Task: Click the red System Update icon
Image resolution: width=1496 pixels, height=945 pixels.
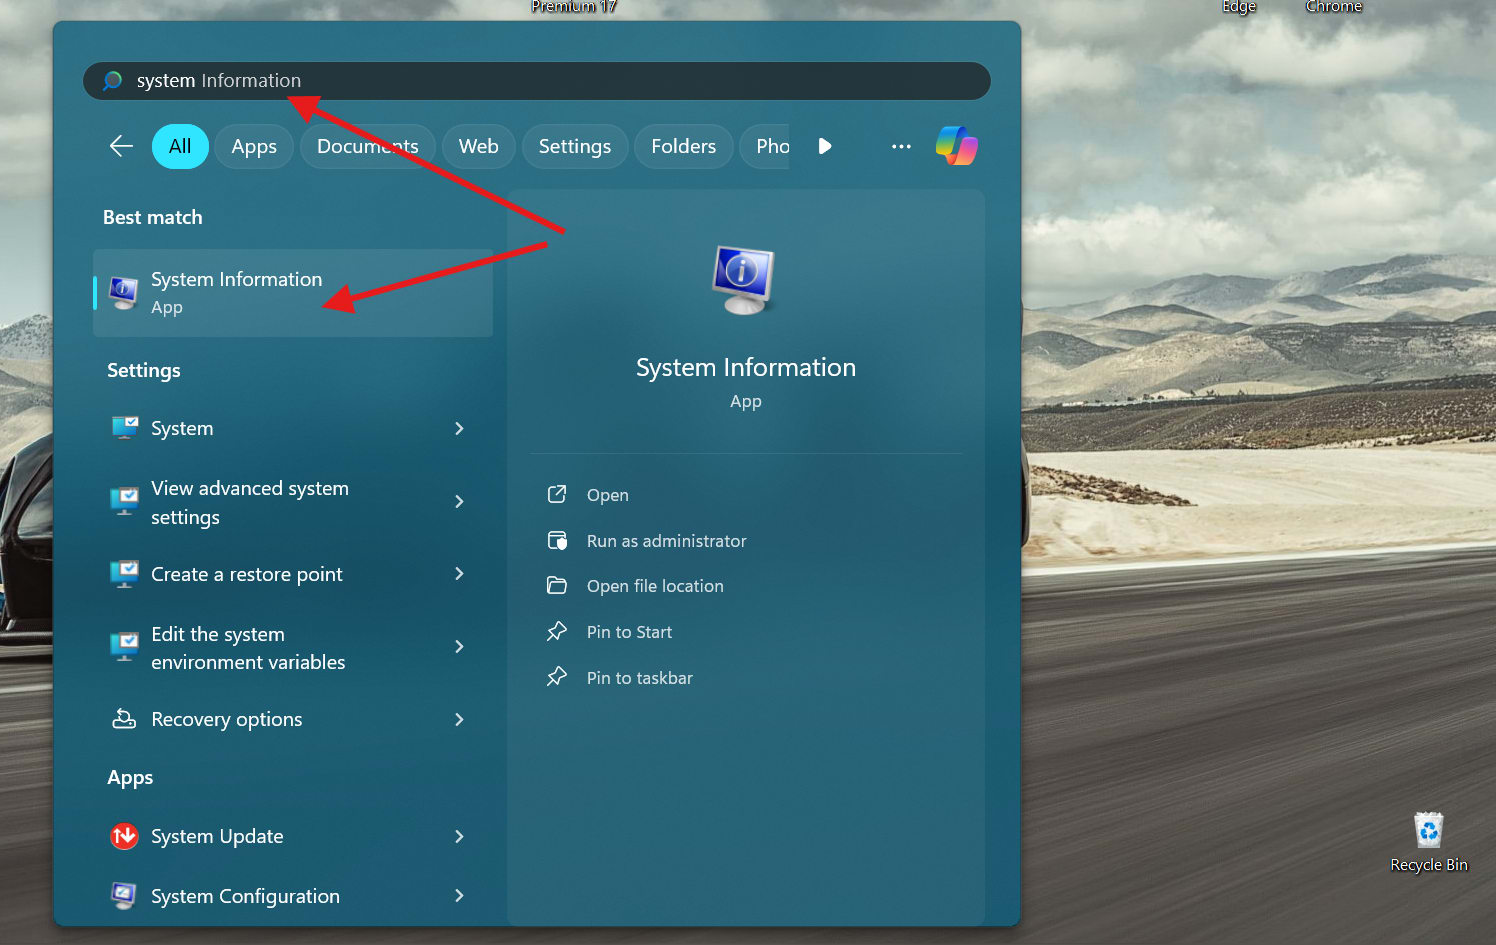Action: (124, 836)
